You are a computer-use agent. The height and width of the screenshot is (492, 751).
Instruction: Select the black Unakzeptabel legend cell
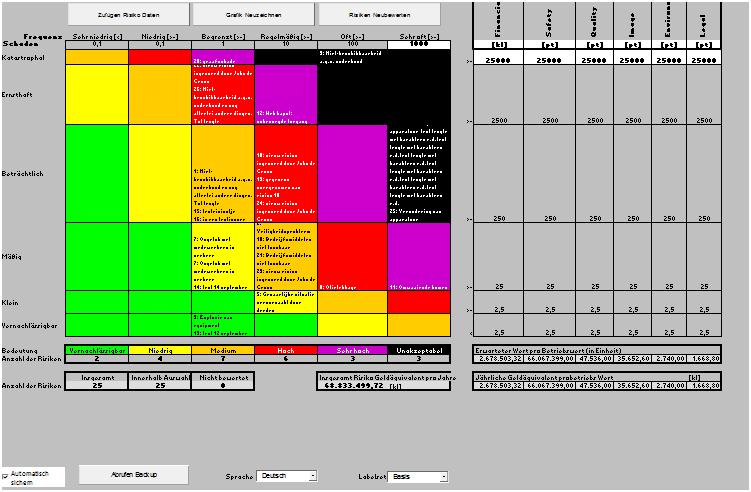pyautogui.click(x=419, y=351)
